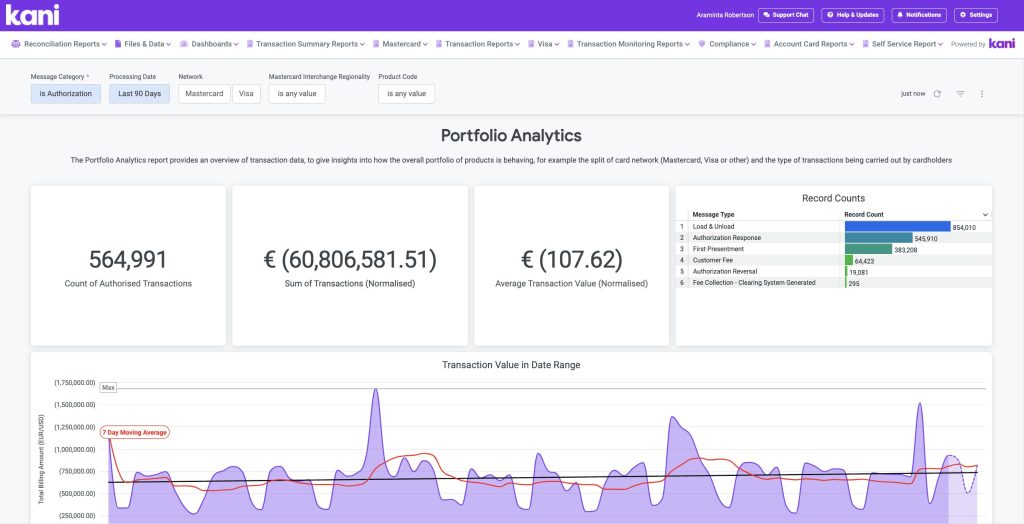1024x524 pixels.
Task: Set the Product Code filter value
Action: tap(406, 94)
